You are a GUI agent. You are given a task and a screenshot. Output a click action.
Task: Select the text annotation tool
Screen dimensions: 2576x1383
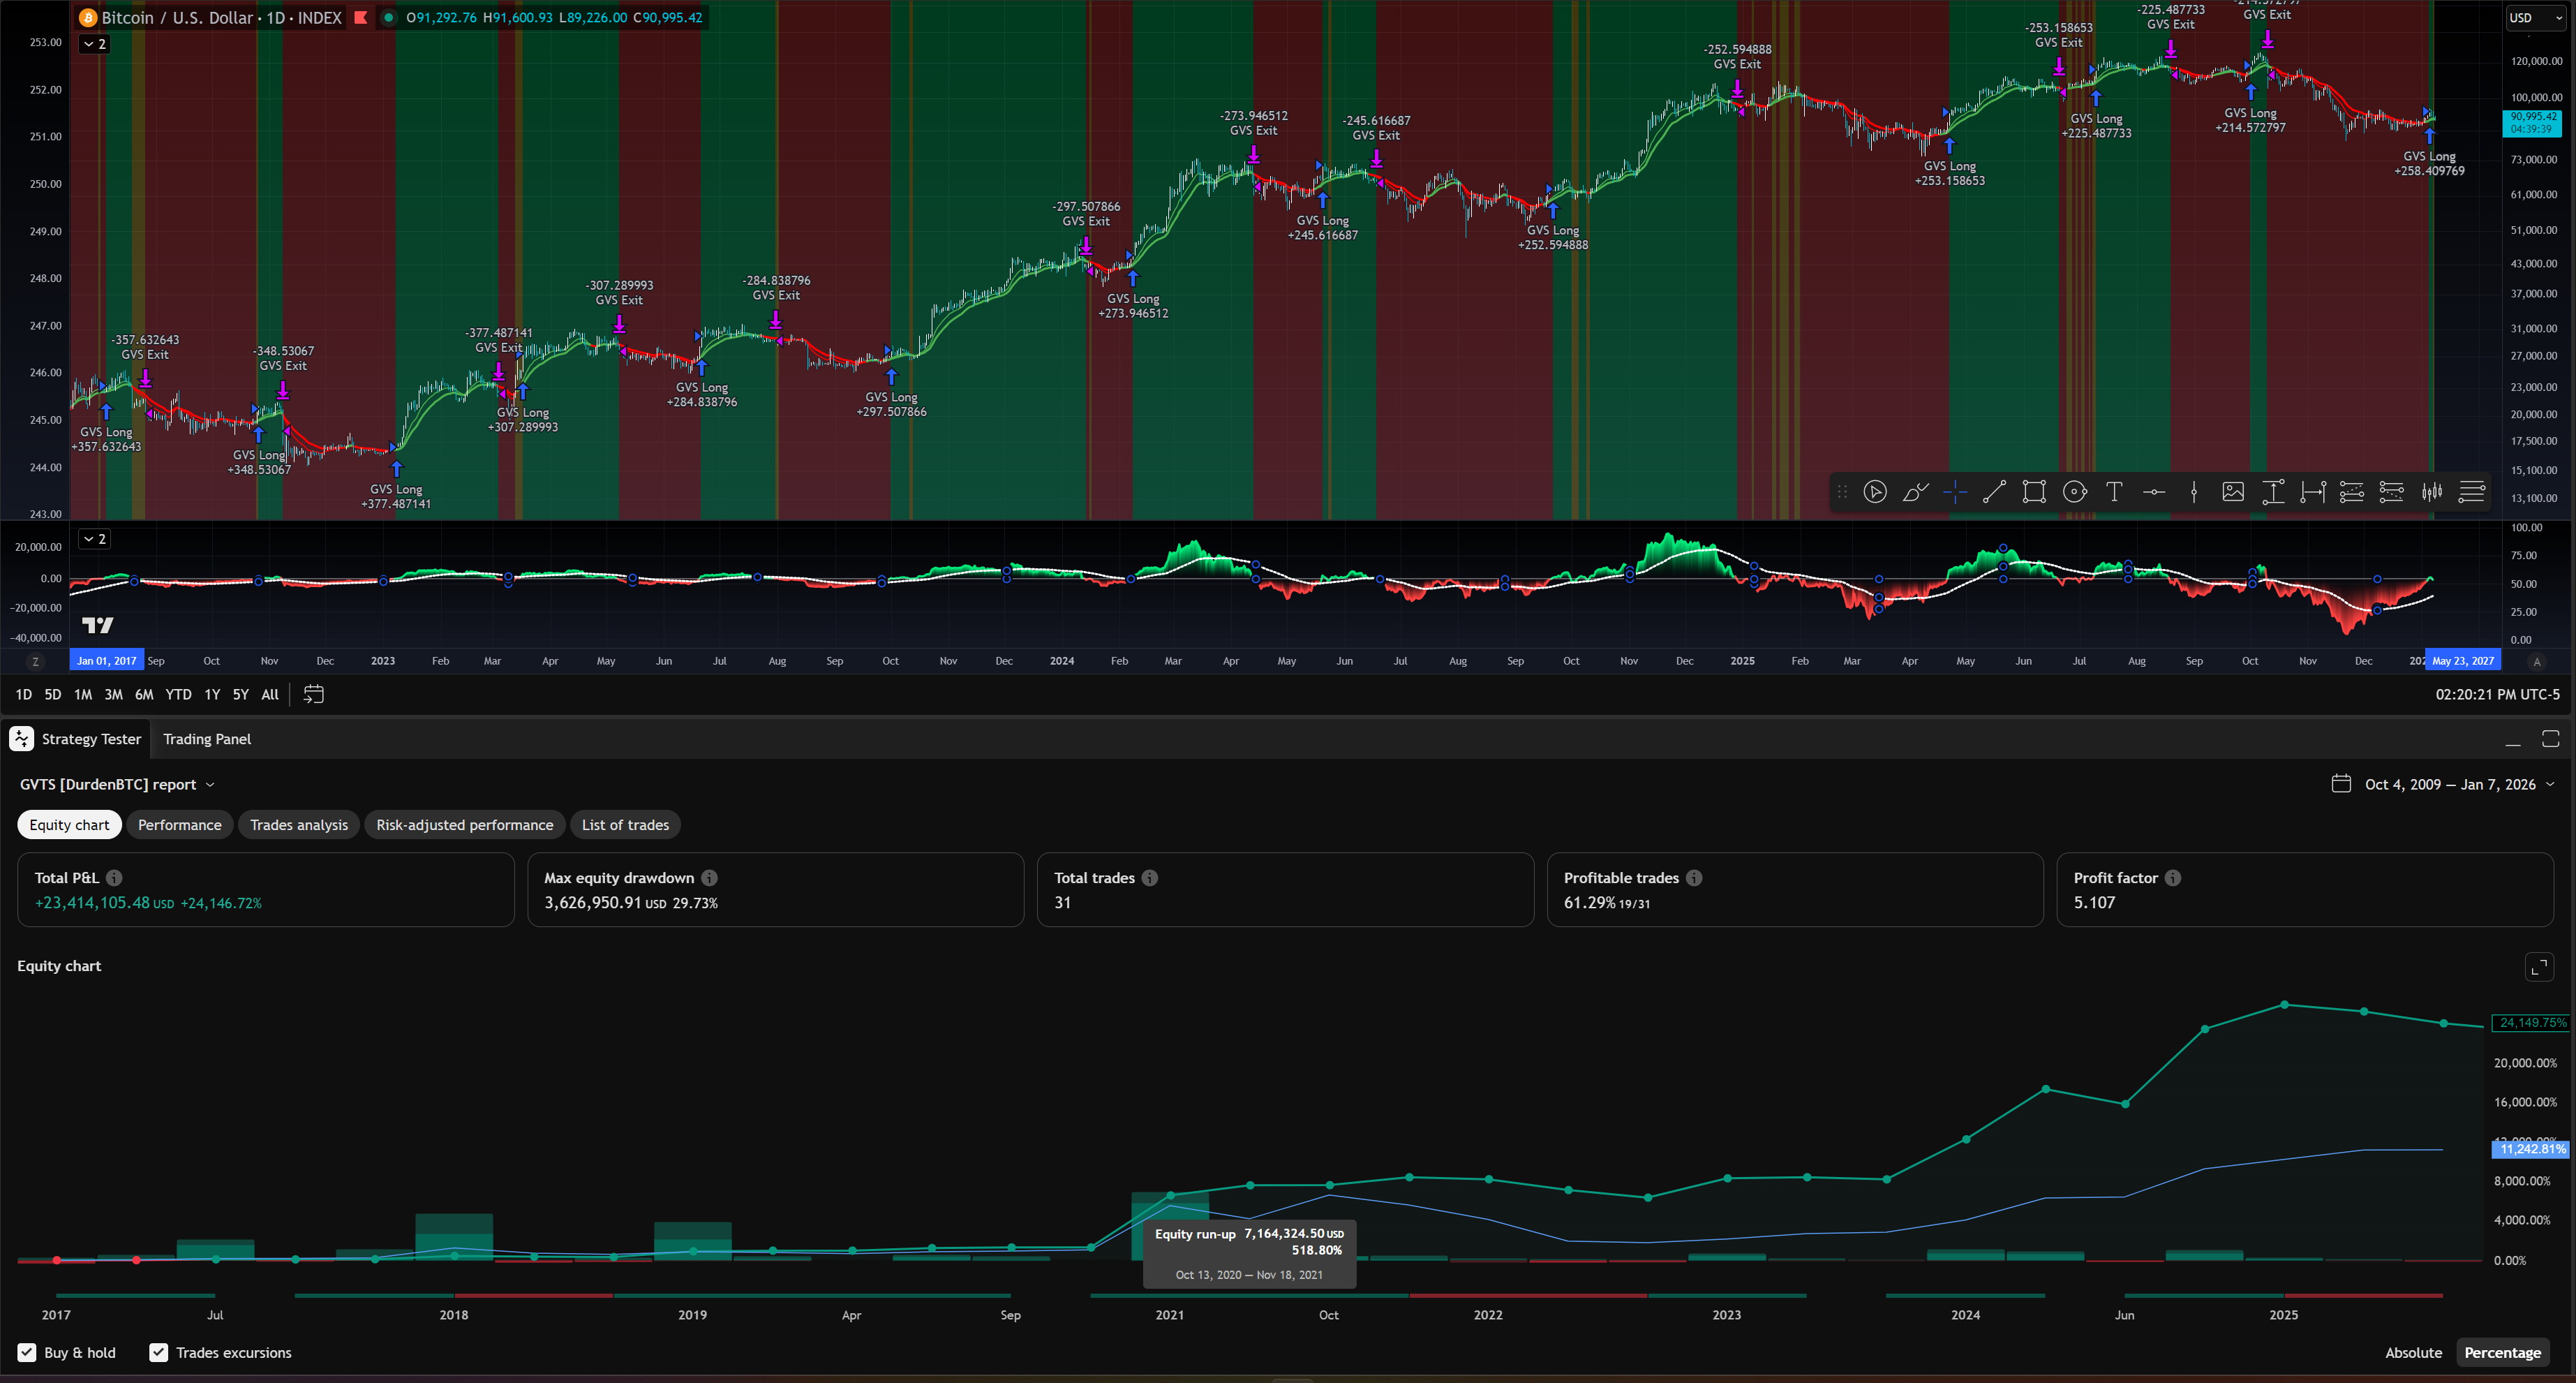click(2114, 491)
